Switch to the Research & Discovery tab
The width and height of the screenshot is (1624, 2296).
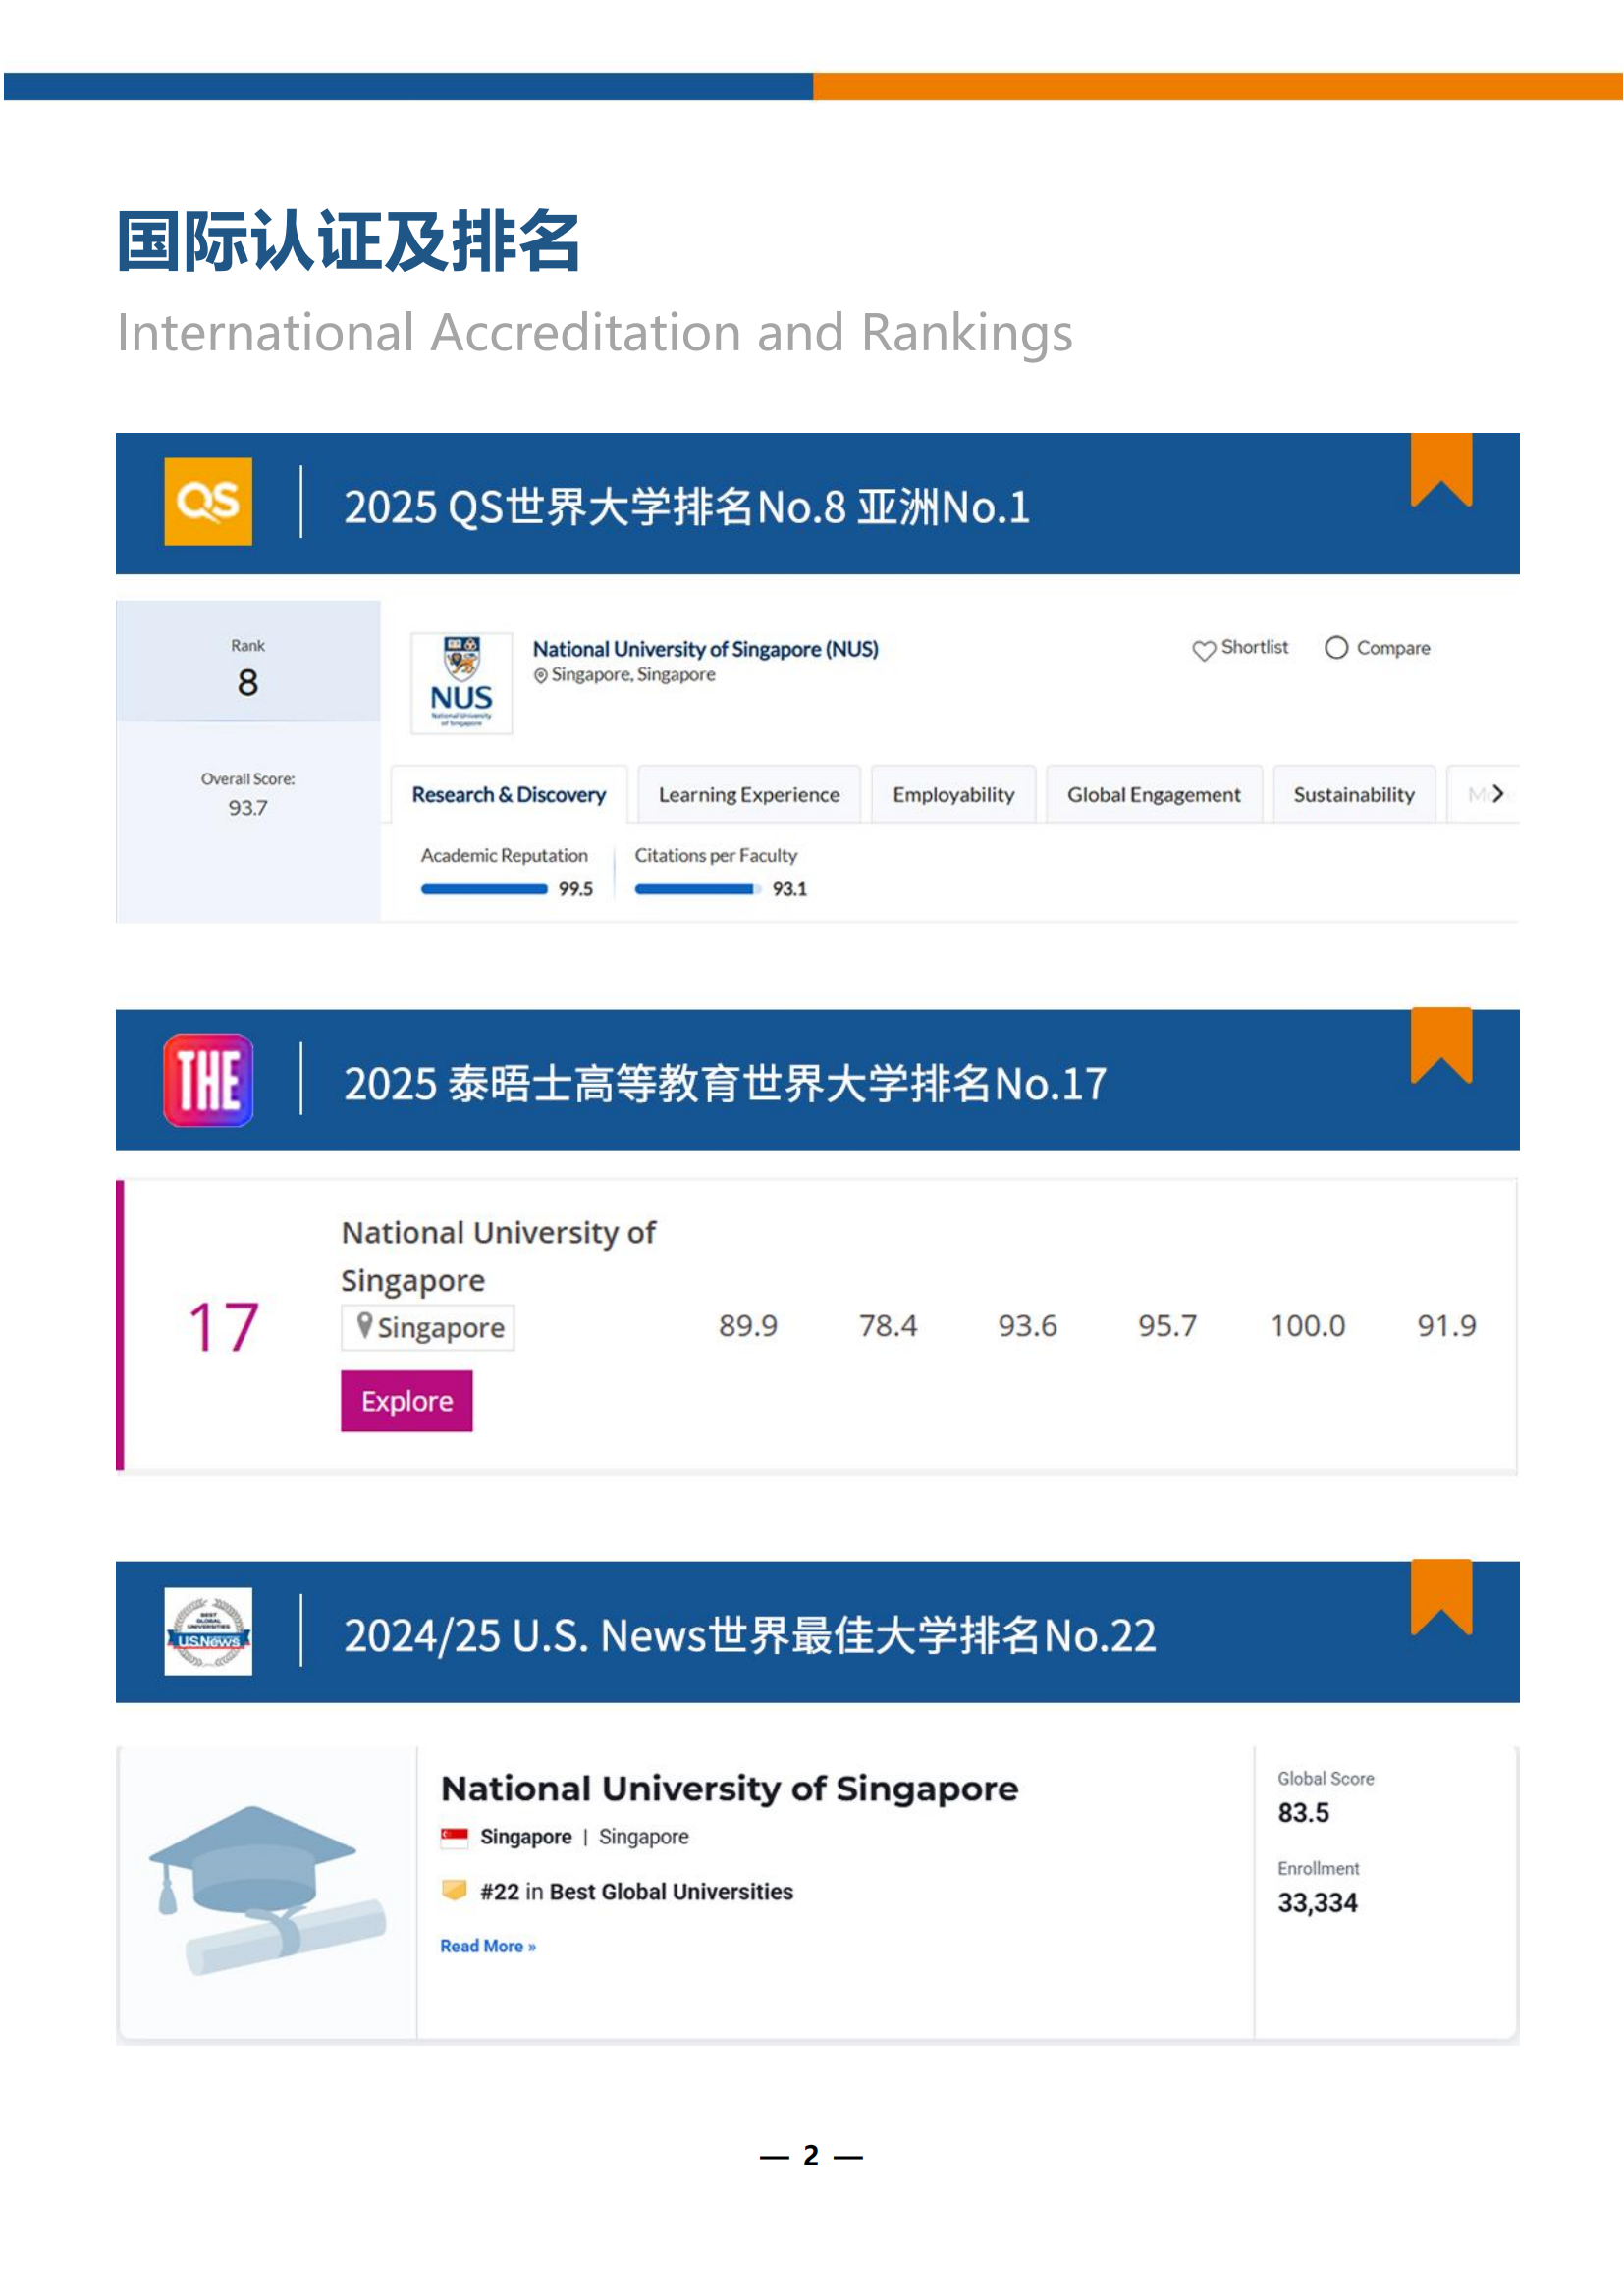coord(509,795)
